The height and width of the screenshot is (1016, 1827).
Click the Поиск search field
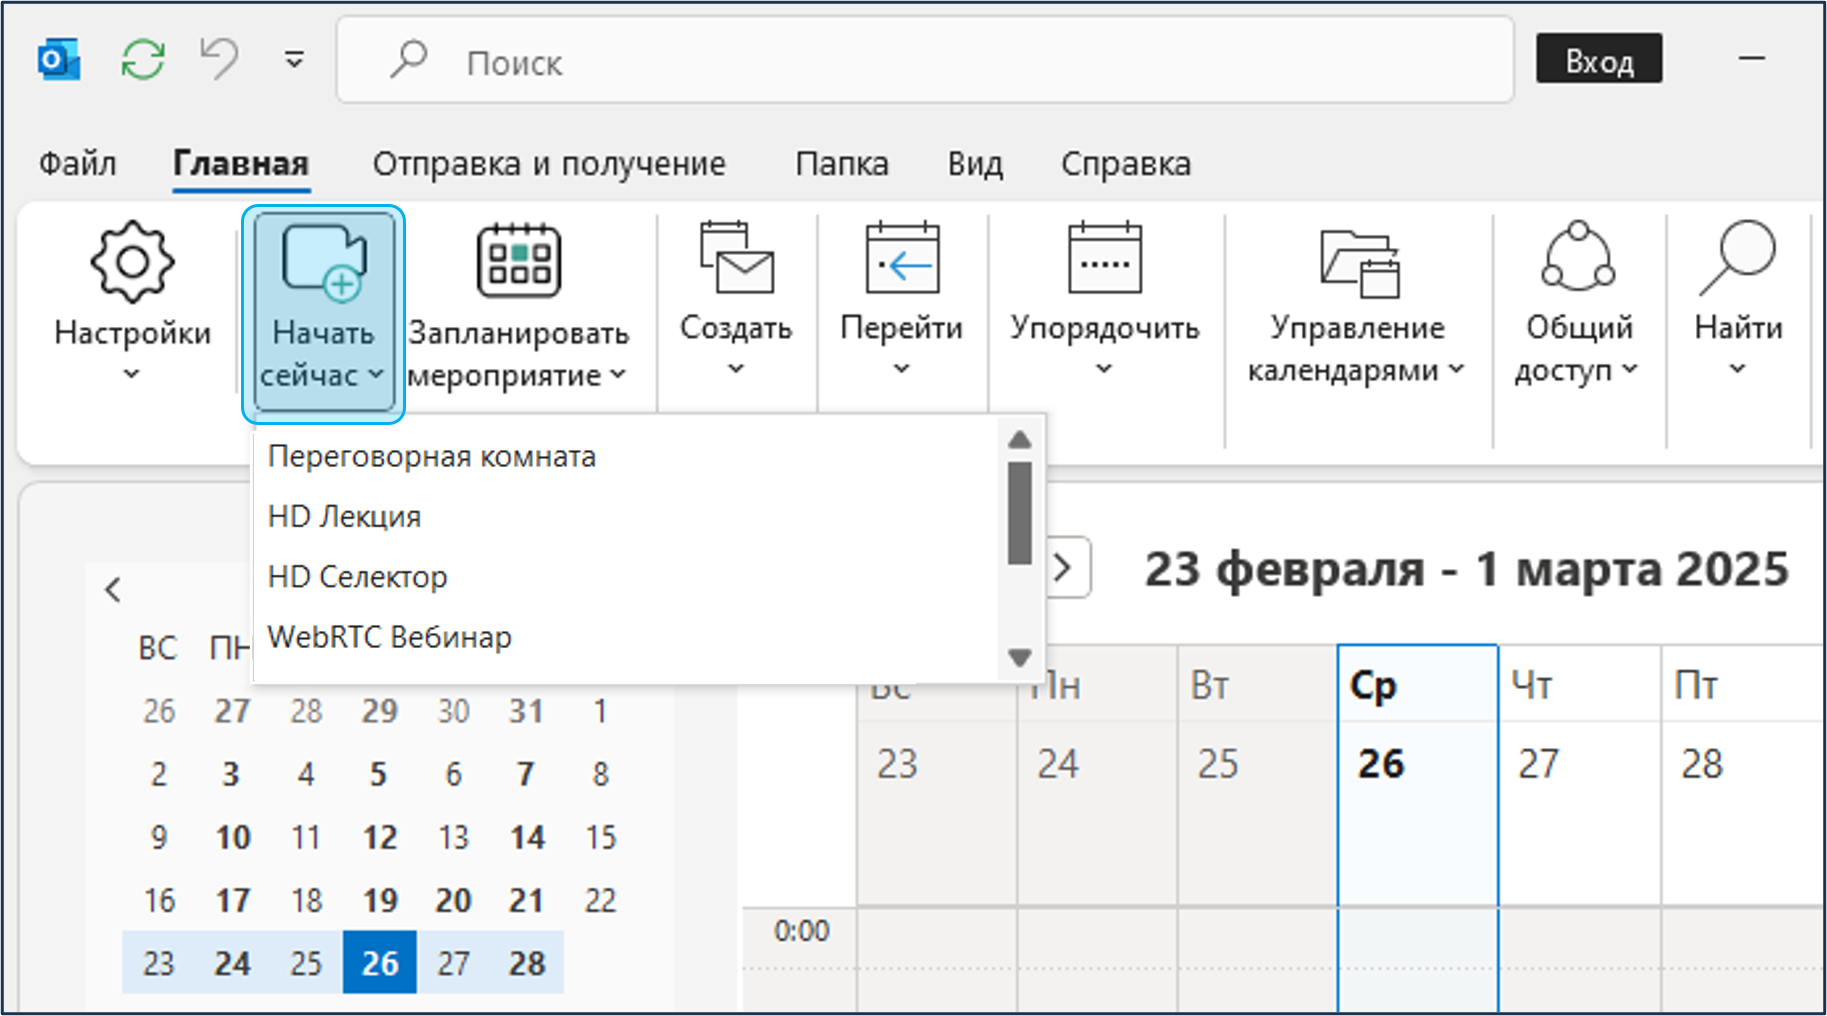click(925, 62)
